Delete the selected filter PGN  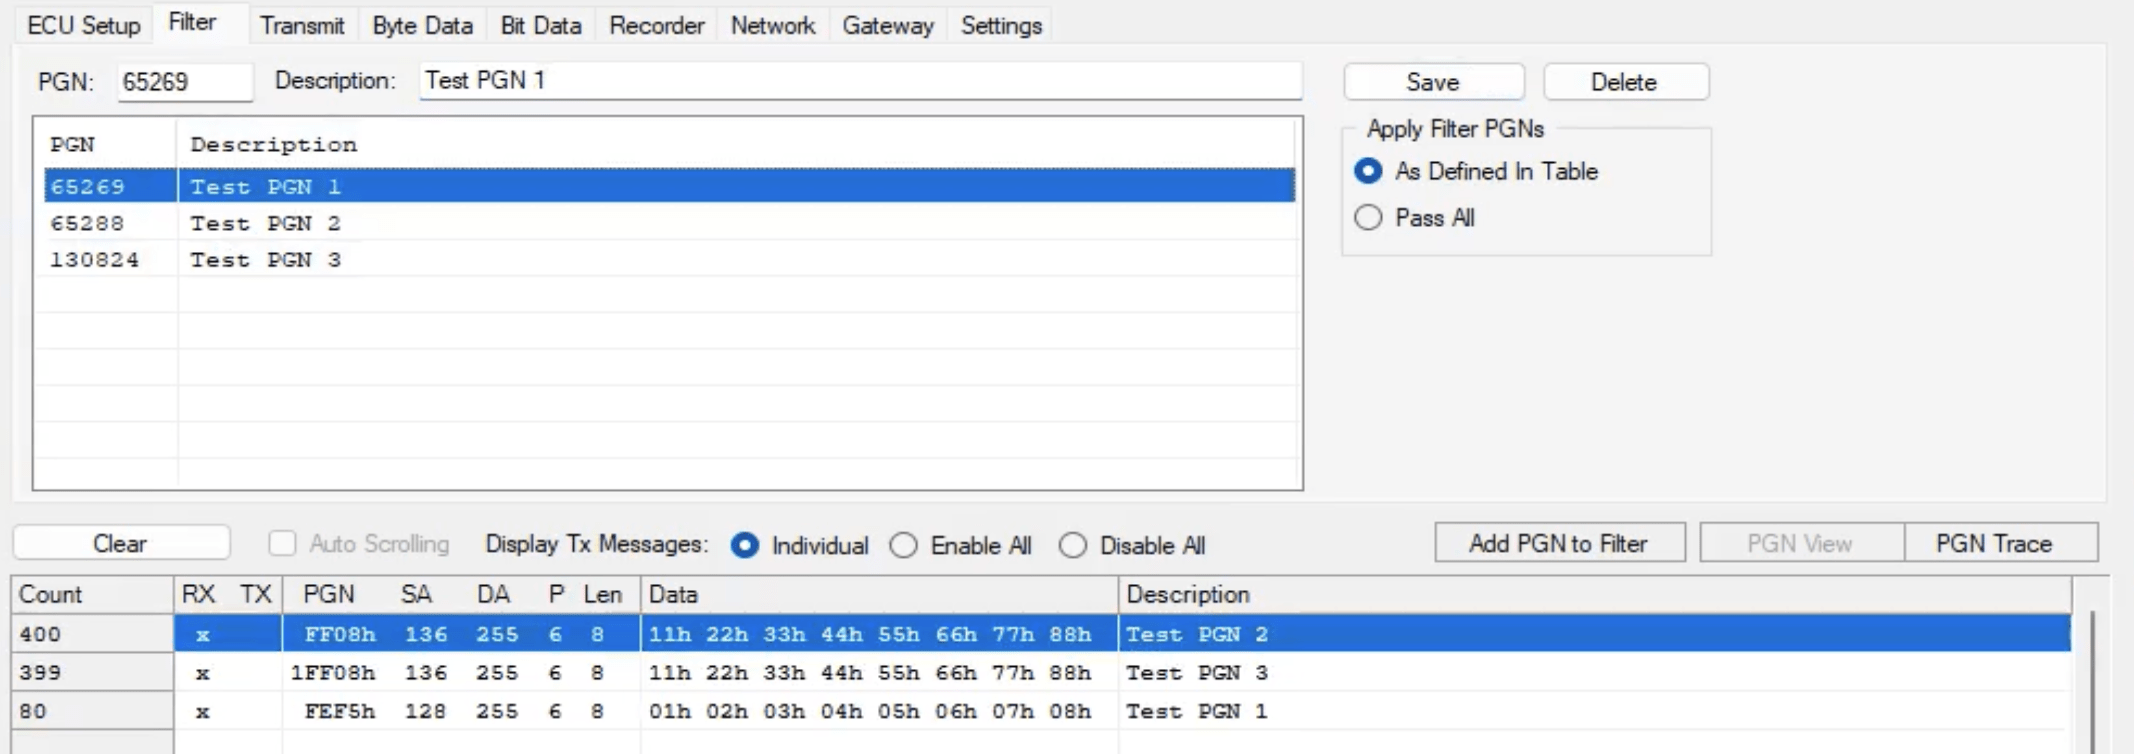coord(1625,82)
